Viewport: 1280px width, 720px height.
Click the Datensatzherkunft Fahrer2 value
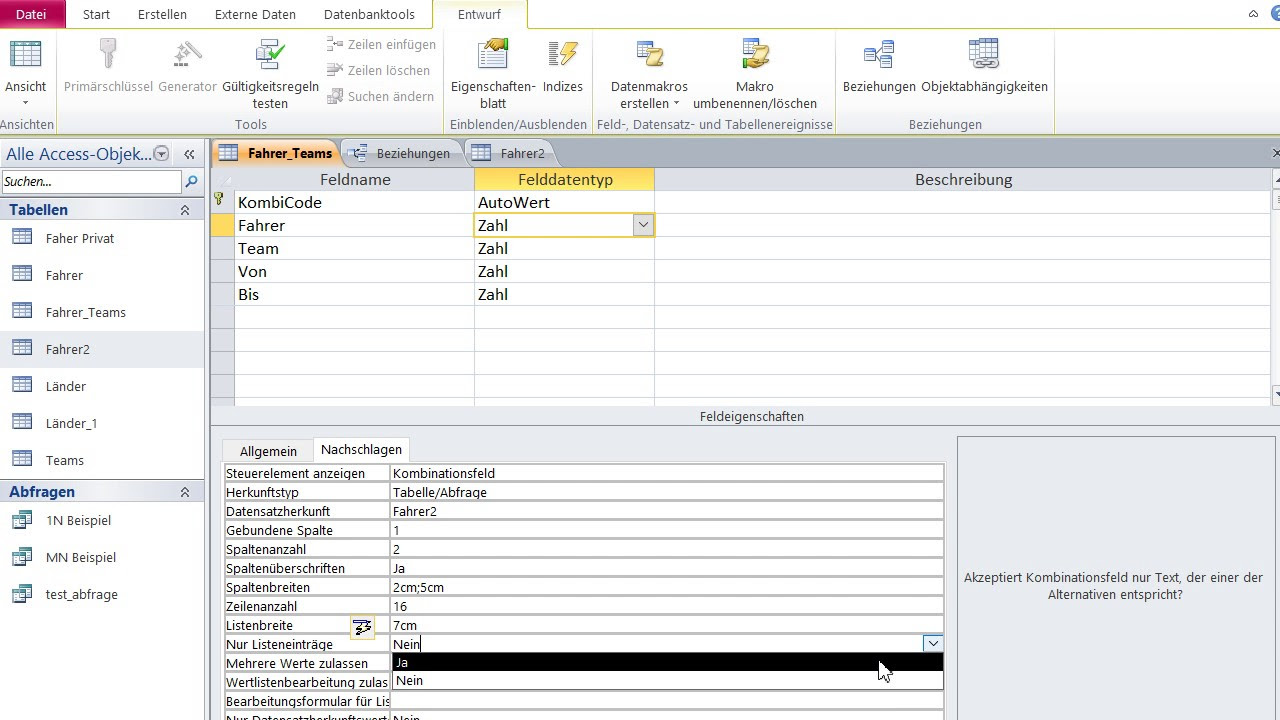coord(667,511)
